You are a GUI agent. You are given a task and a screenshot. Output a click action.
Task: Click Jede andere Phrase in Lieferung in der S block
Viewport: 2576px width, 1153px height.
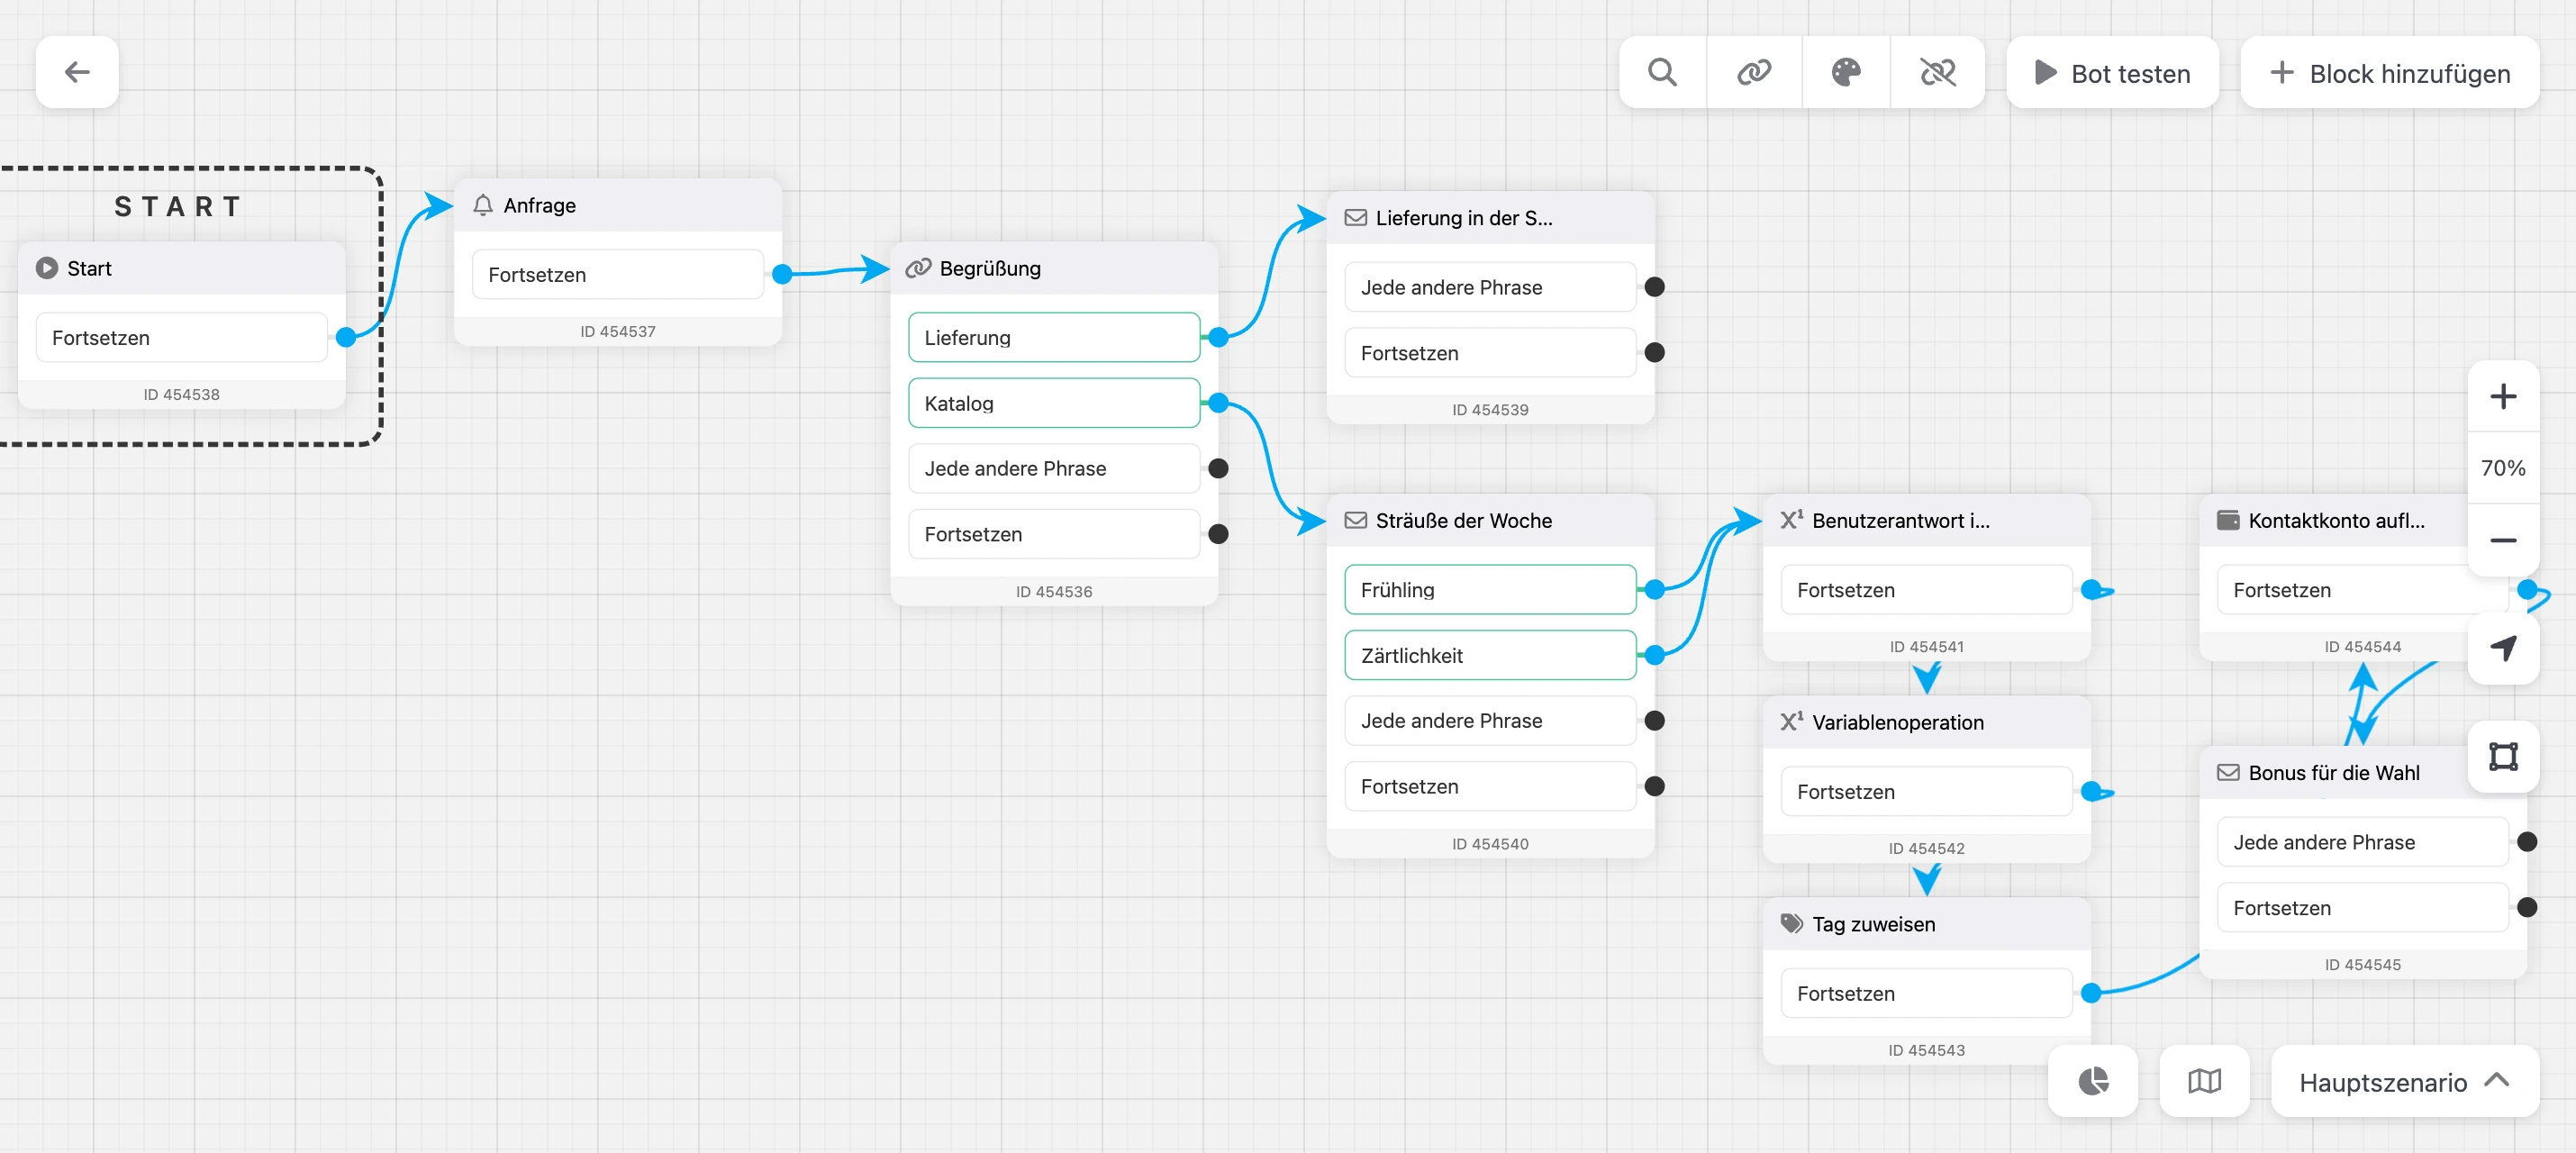(1490, 287)
